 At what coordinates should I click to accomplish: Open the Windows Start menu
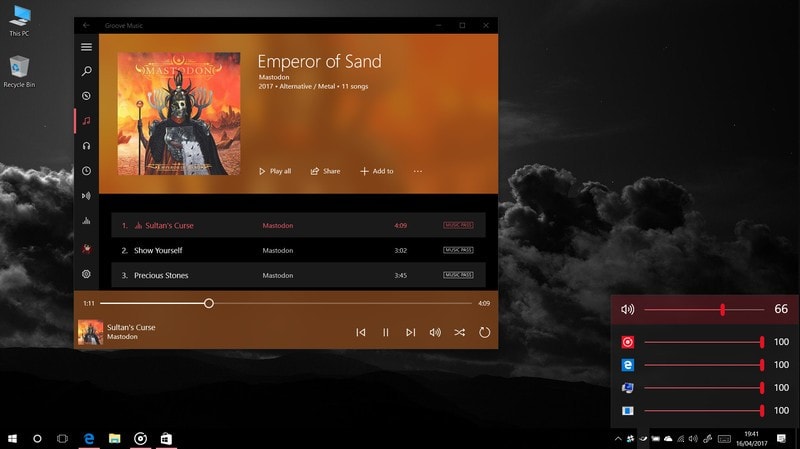12,438
